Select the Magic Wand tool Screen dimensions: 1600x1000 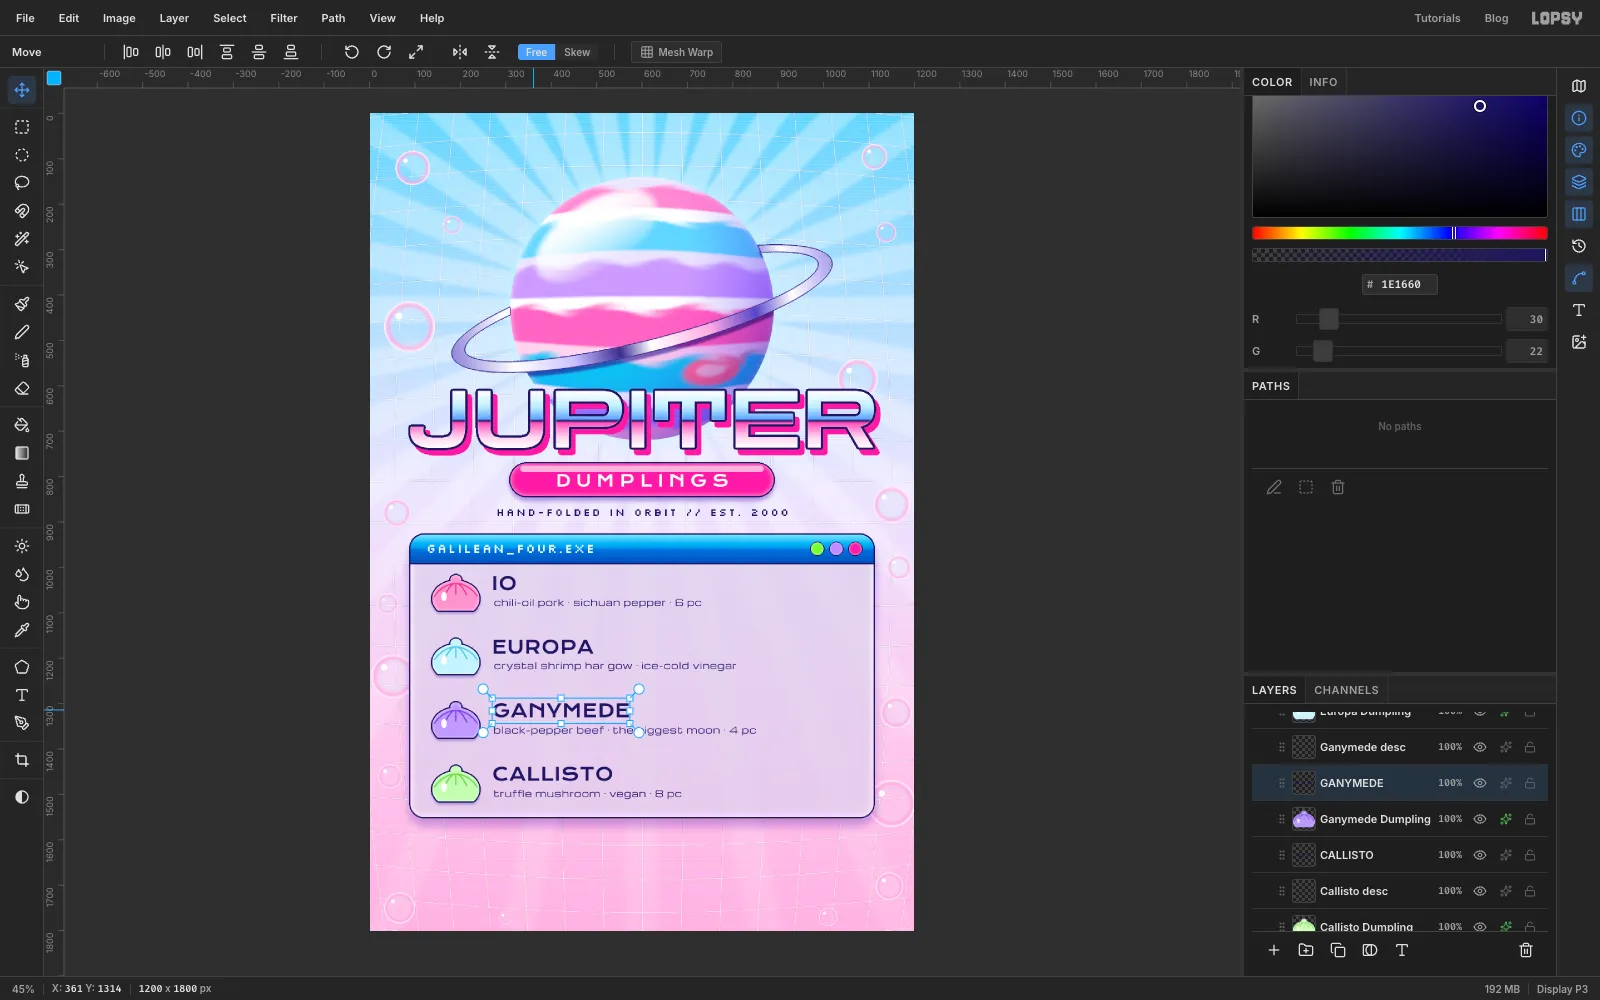tap(22, 239)
